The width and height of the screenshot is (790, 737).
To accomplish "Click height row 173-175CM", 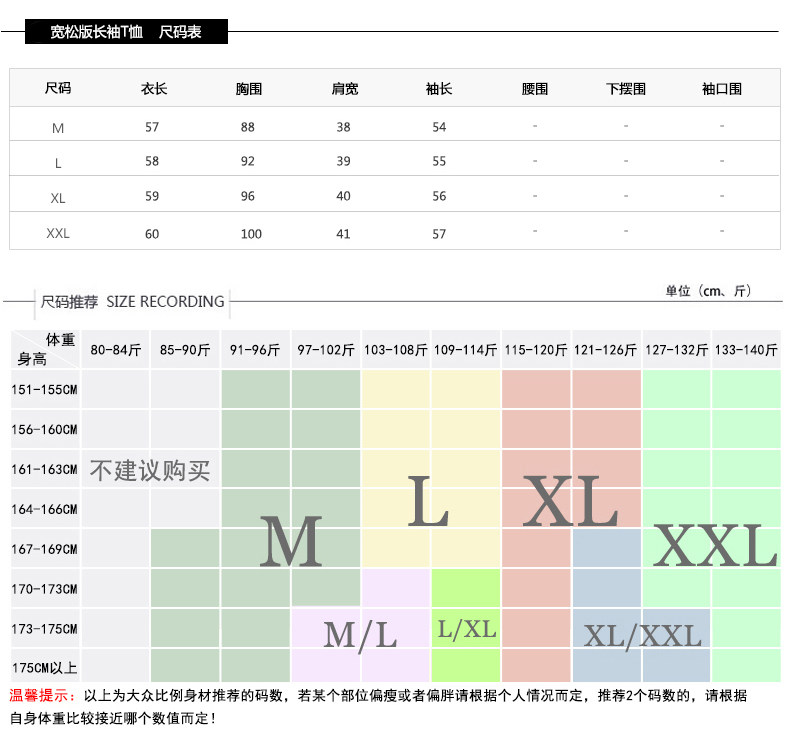I will (44, 629).
